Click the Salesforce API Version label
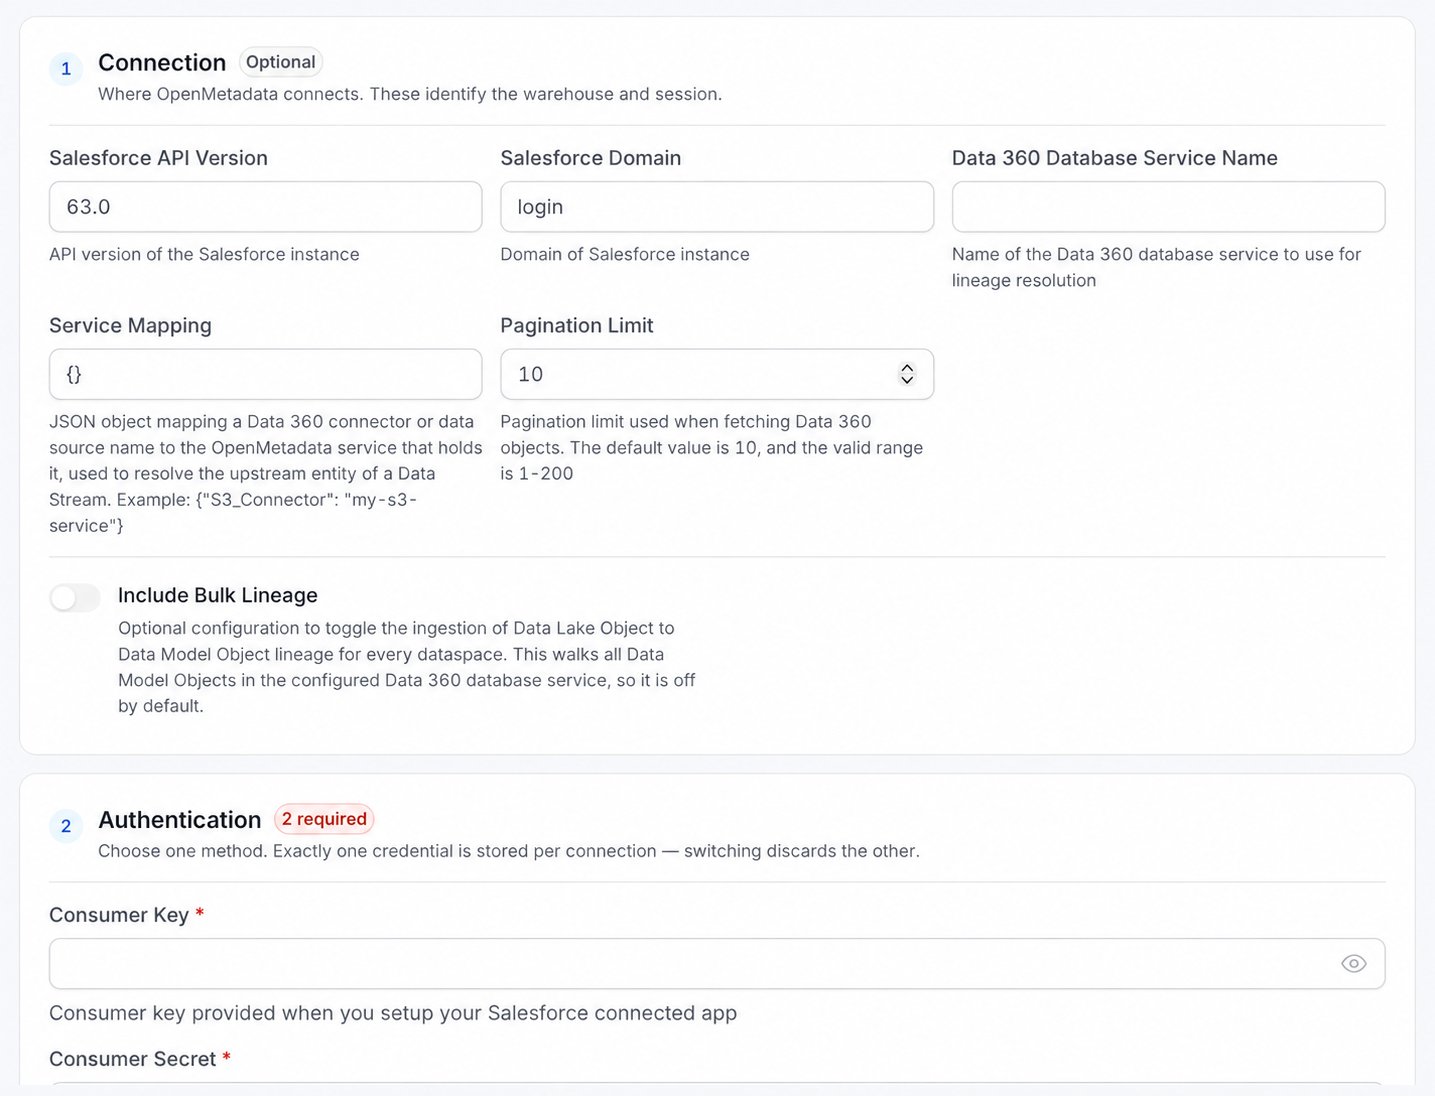This screenshot has height=1096, width=1435. 158,158
